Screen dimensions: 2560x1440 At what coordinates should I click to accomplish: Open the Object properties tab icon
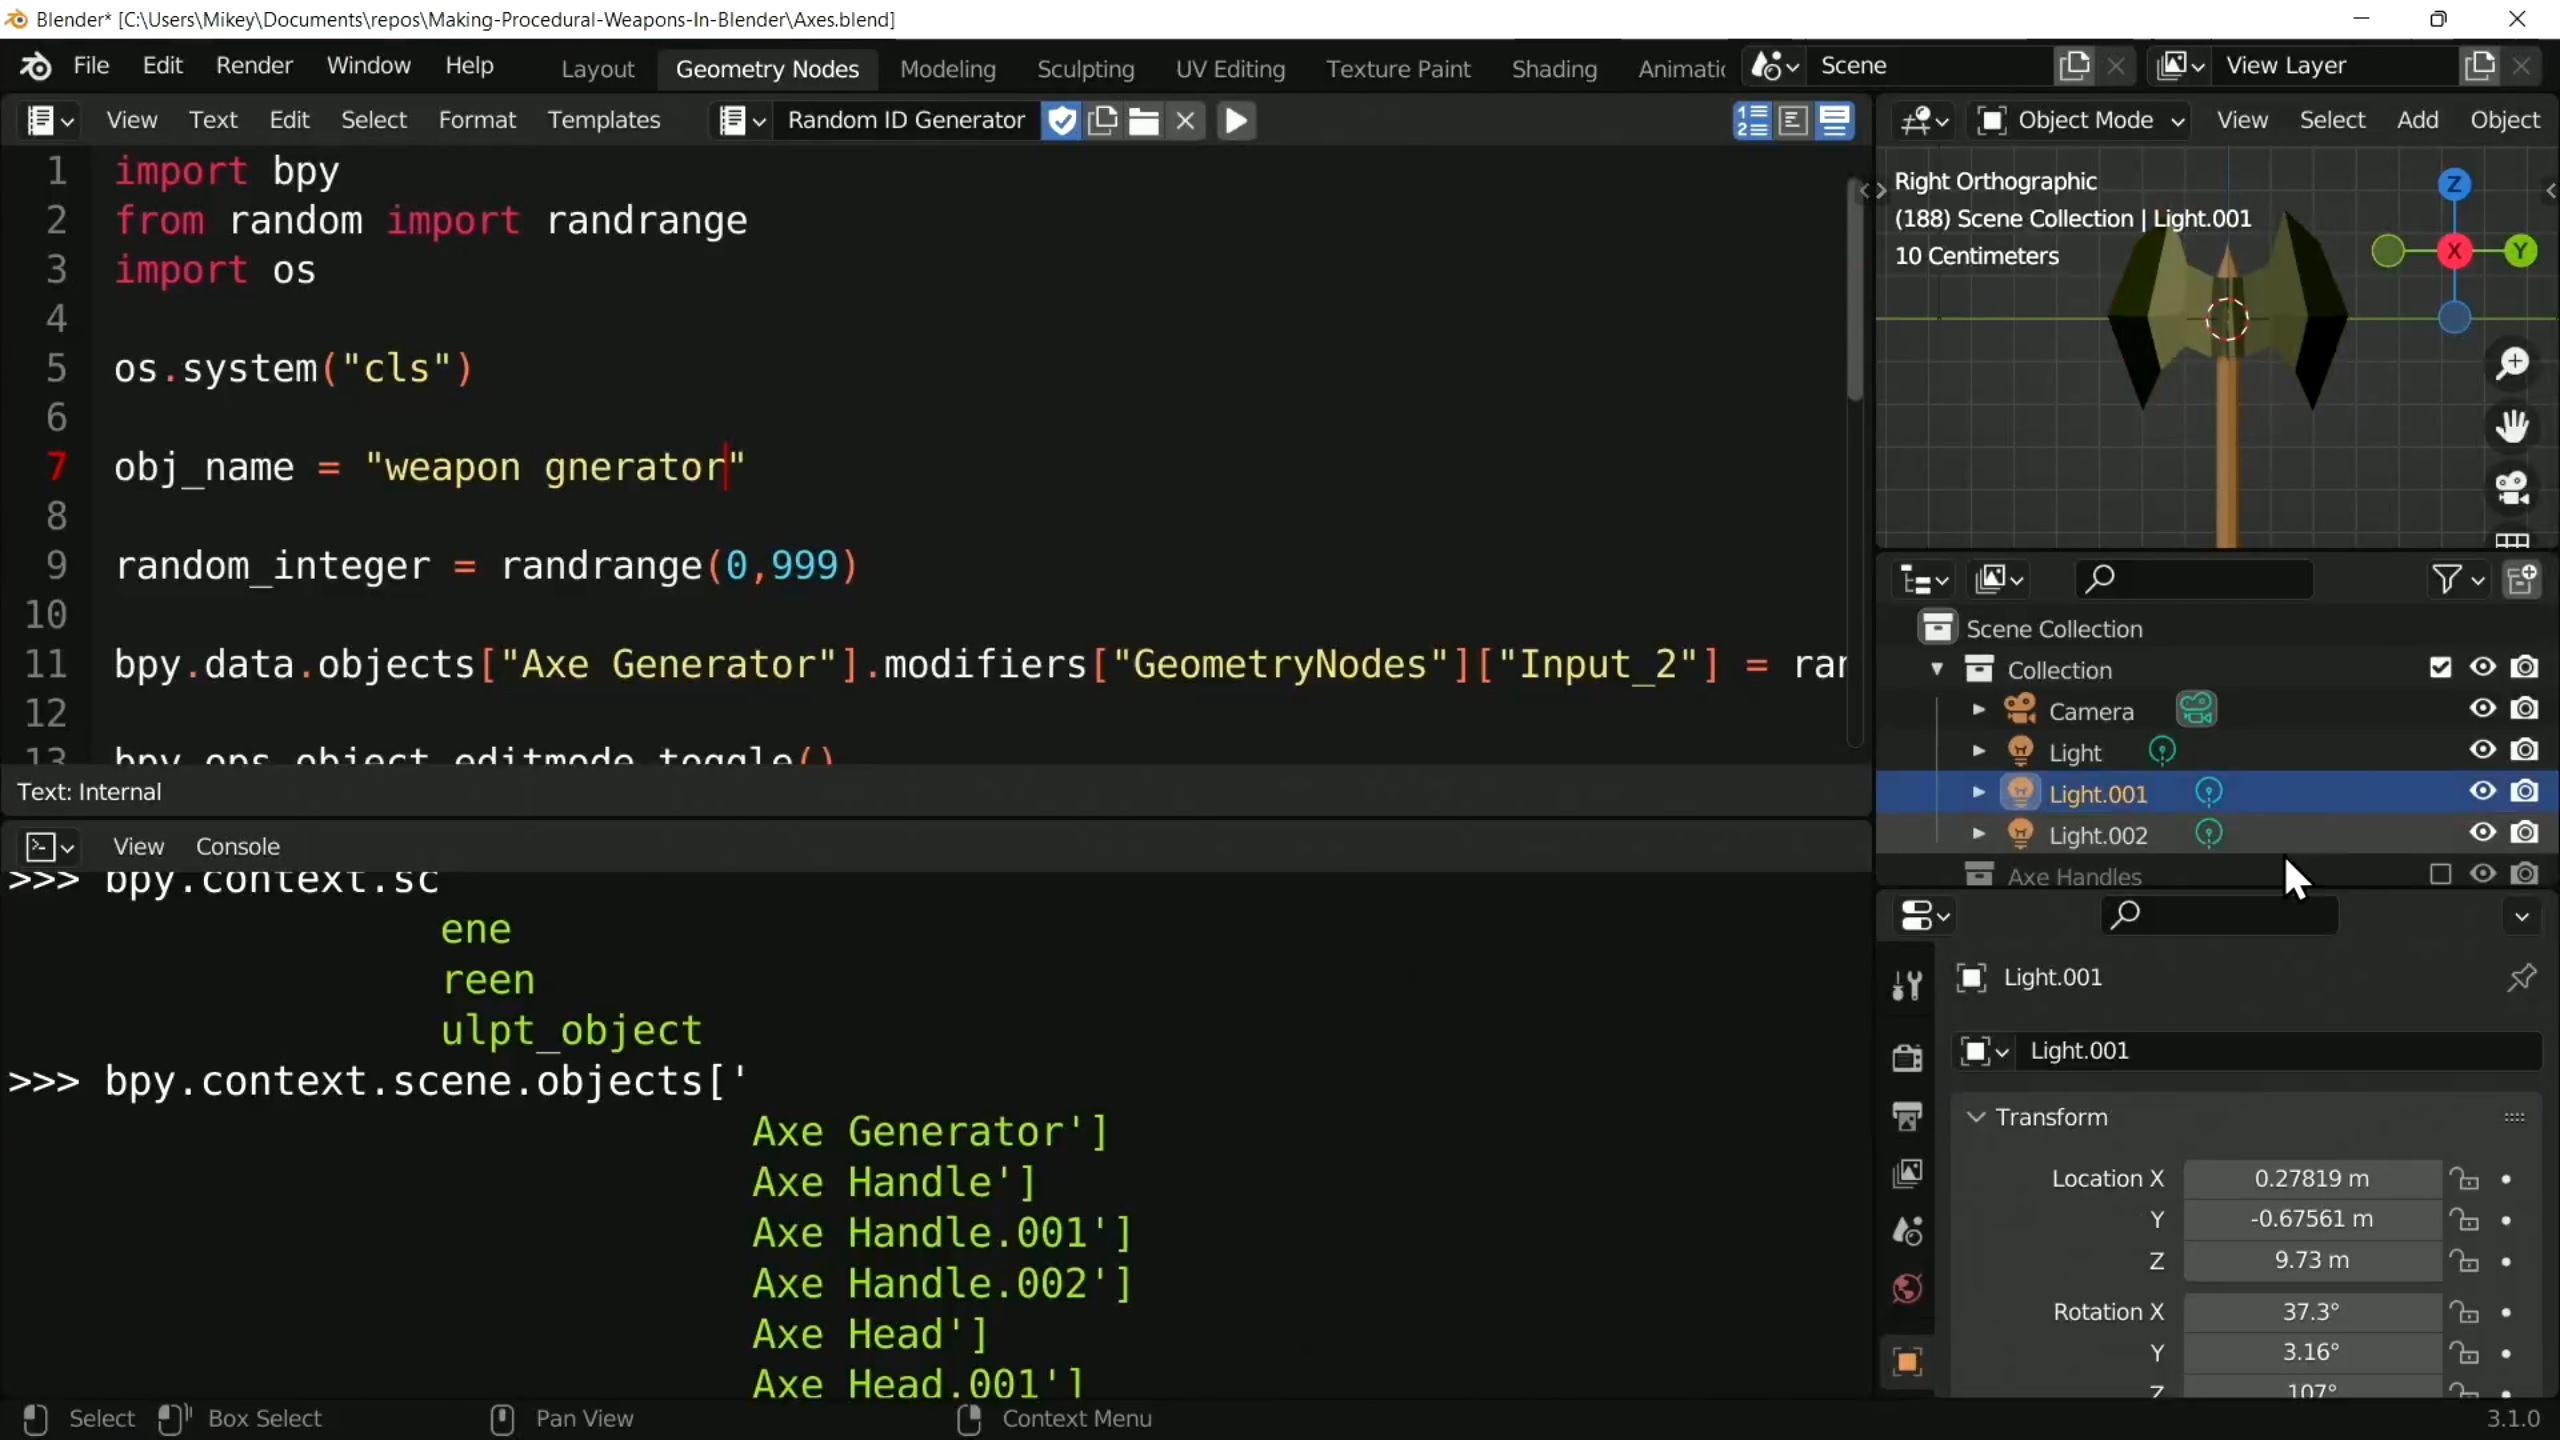coord(1907,1361)
